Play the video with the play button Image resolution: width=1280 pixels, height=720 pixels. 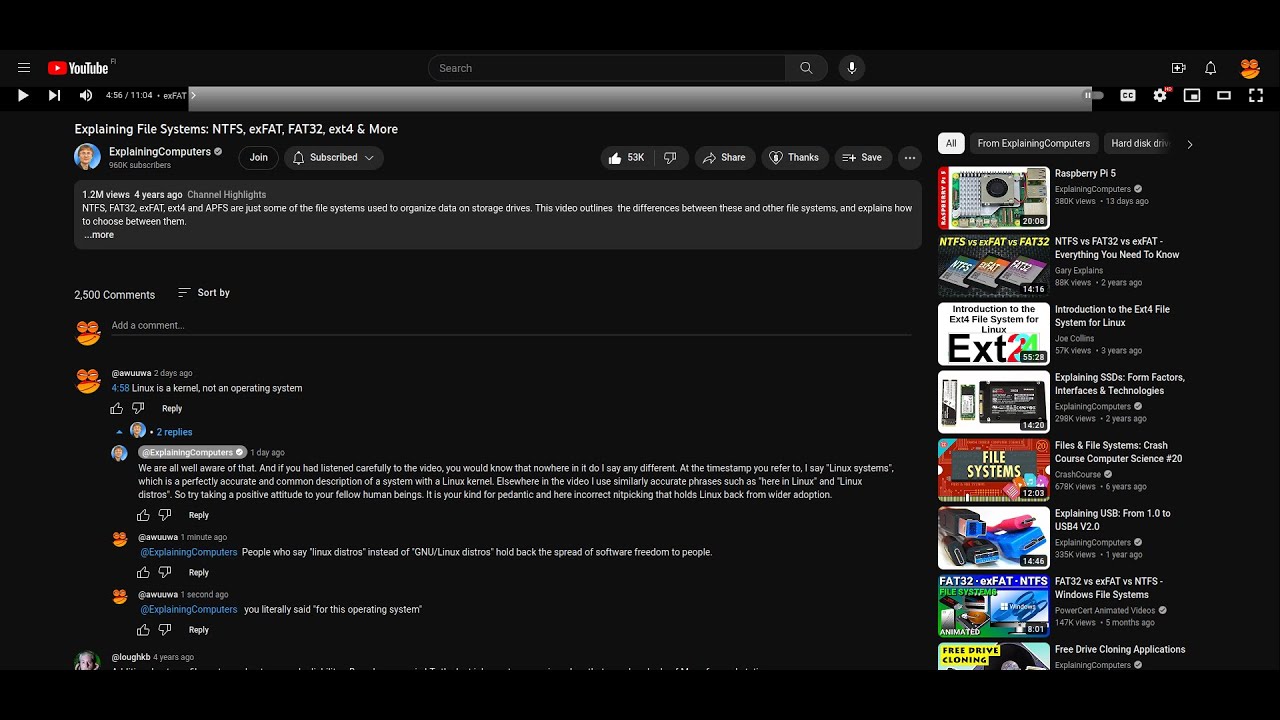(x=23, y=95)
